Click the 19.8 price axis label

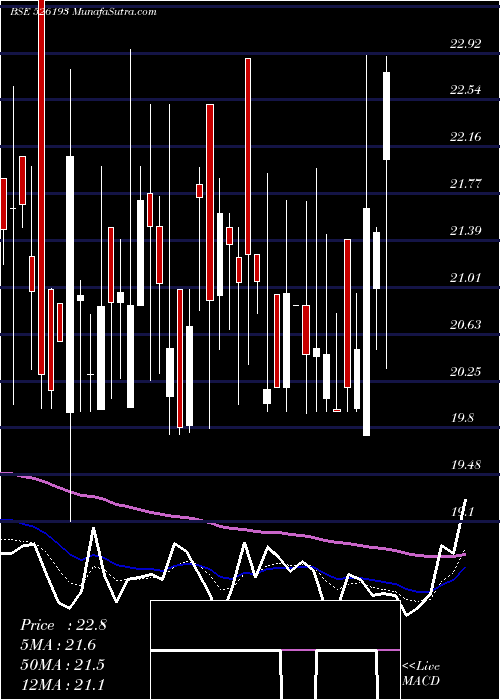462,418
